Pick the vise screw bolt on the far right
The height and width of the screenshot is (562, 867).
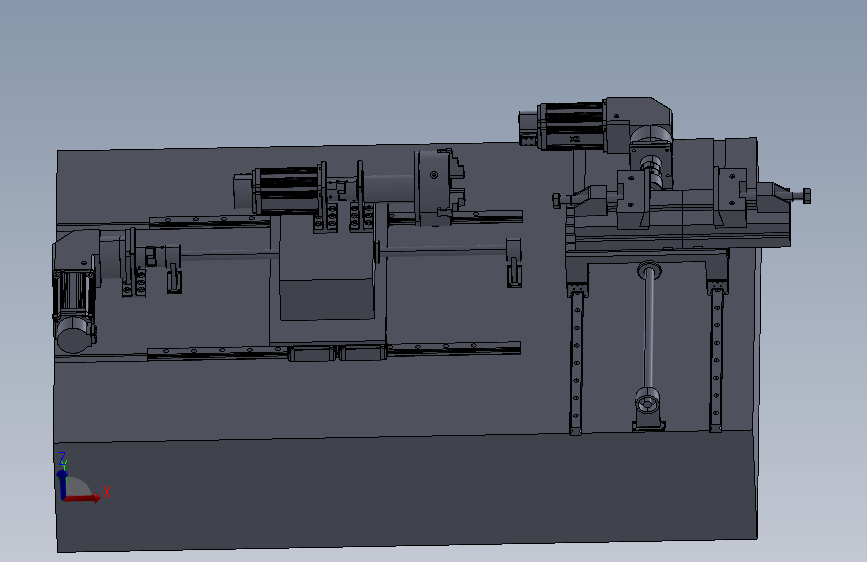[x=800, y=196]
